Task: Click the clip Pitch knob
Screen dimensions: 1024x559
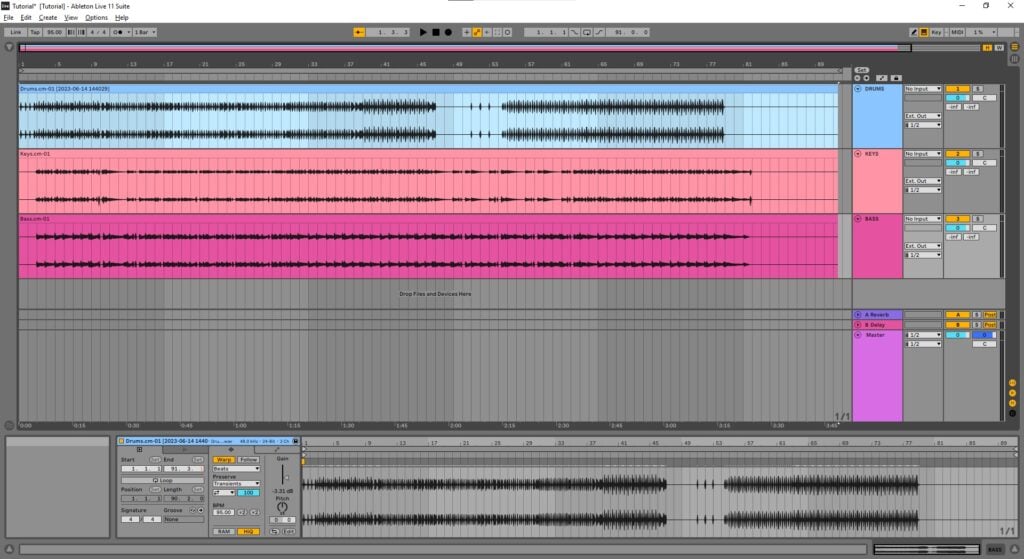Action: 282,507
